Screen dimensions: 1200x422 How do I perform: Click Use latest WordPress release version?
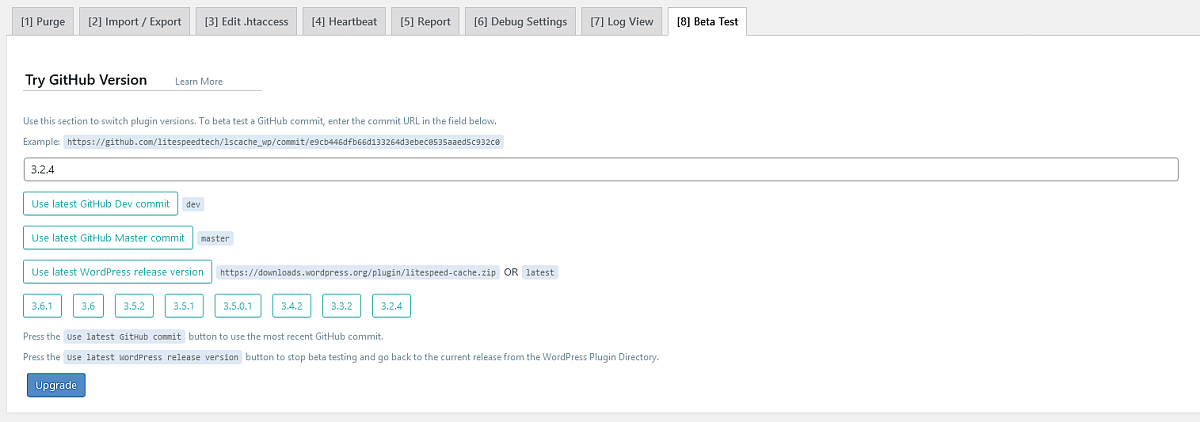(x=117, y=272)
